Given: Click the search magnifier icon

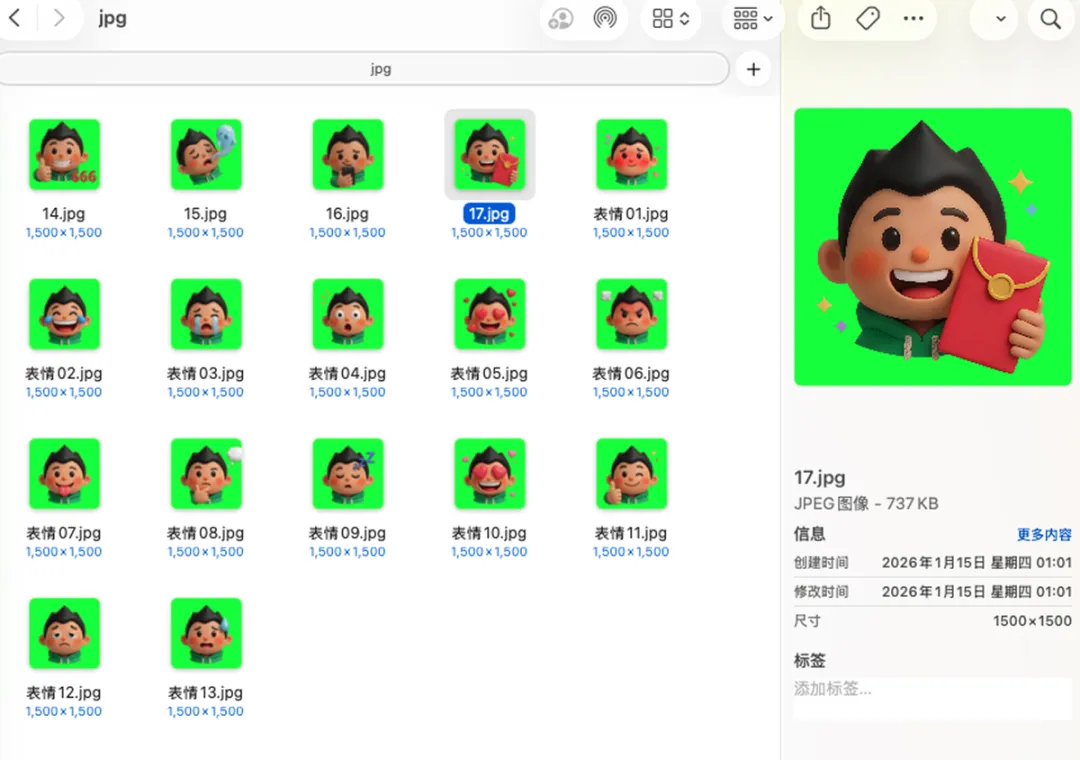Looking at the screenshot, I should coord(1050,18).
